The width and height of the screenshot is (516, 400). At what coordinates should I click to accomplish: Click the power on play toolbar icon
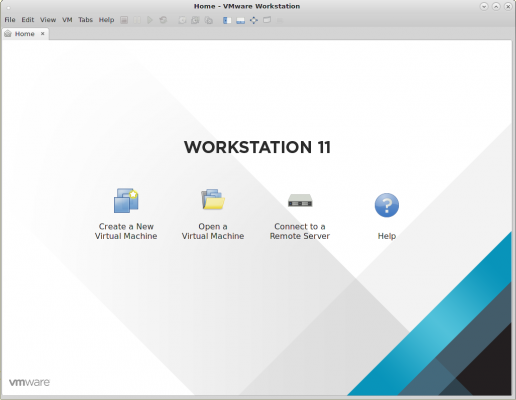pos(150,20)
